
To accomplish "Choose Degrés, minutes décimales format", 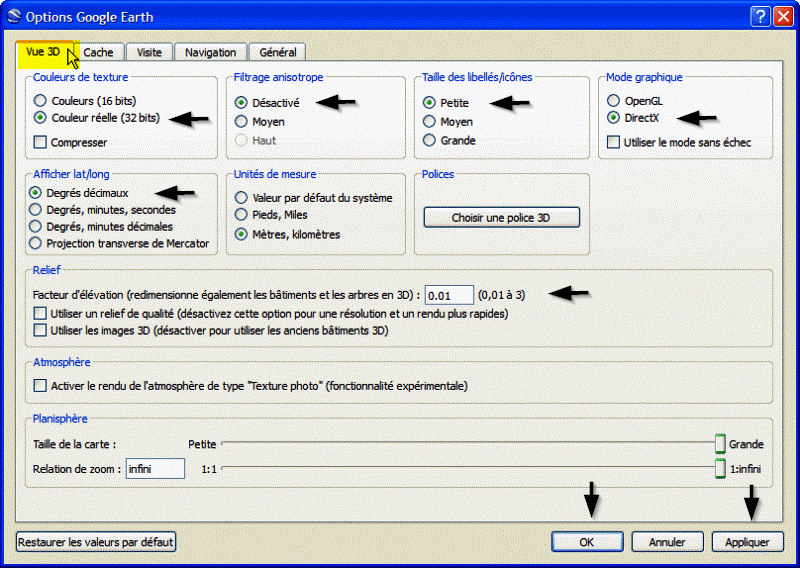I will pyautogui.click(x=35, y=226).
